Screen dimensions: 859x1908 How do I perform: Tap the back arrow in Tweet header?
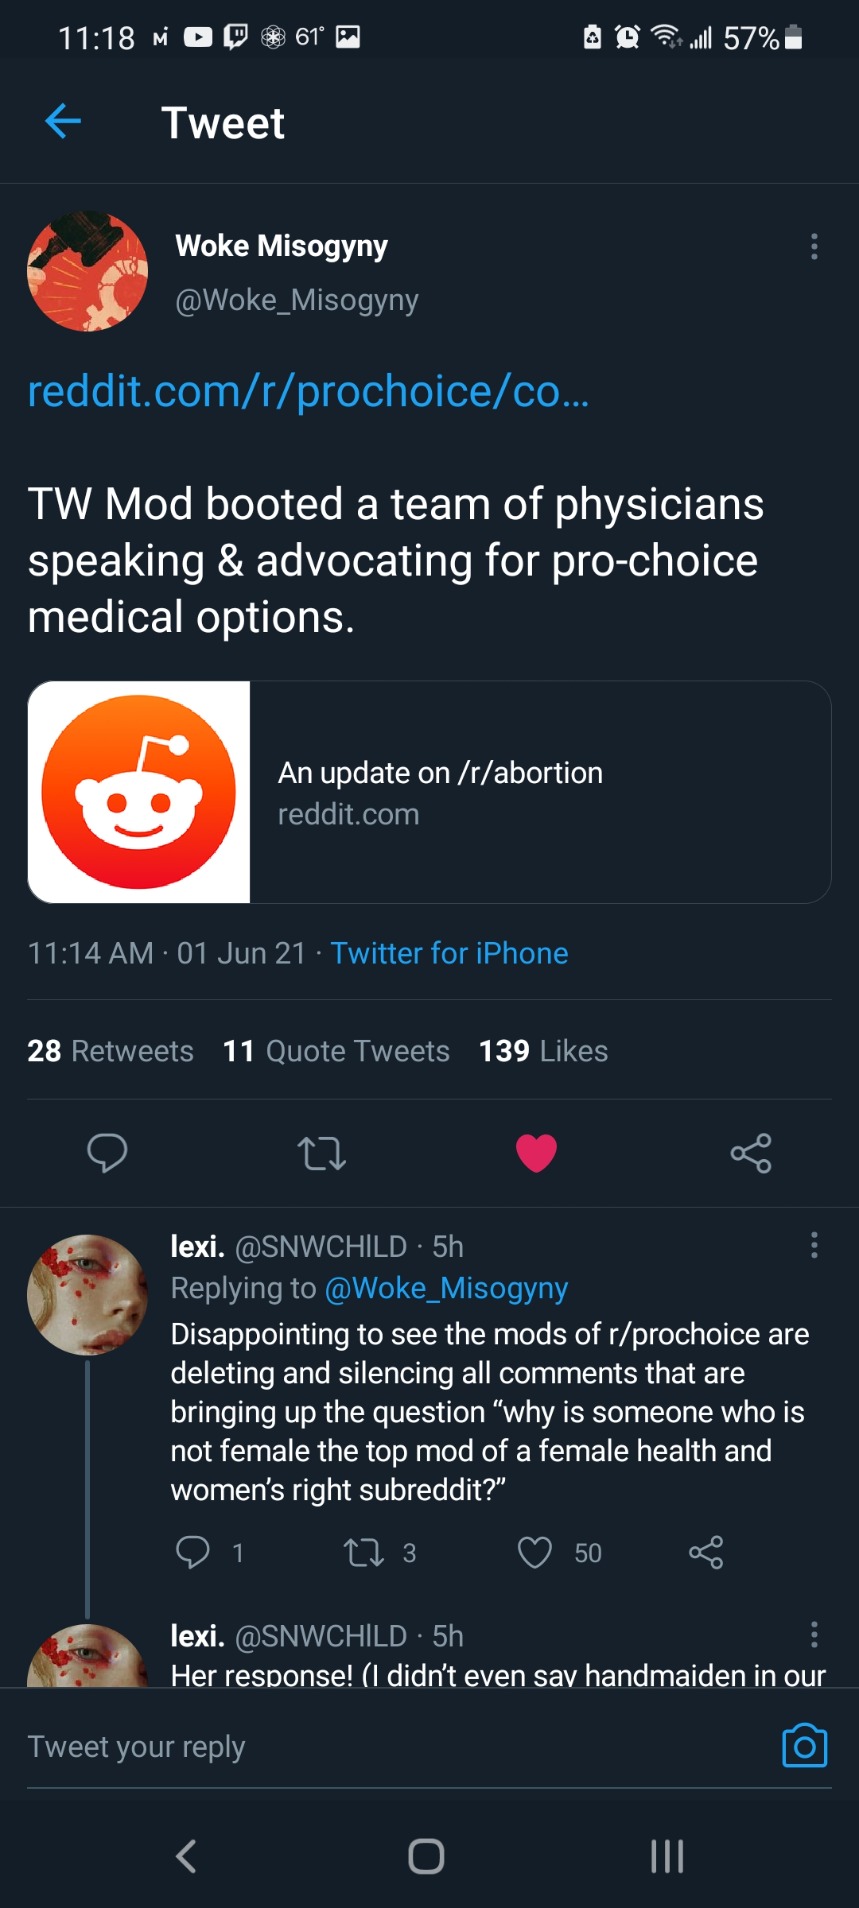pos(63,122)
